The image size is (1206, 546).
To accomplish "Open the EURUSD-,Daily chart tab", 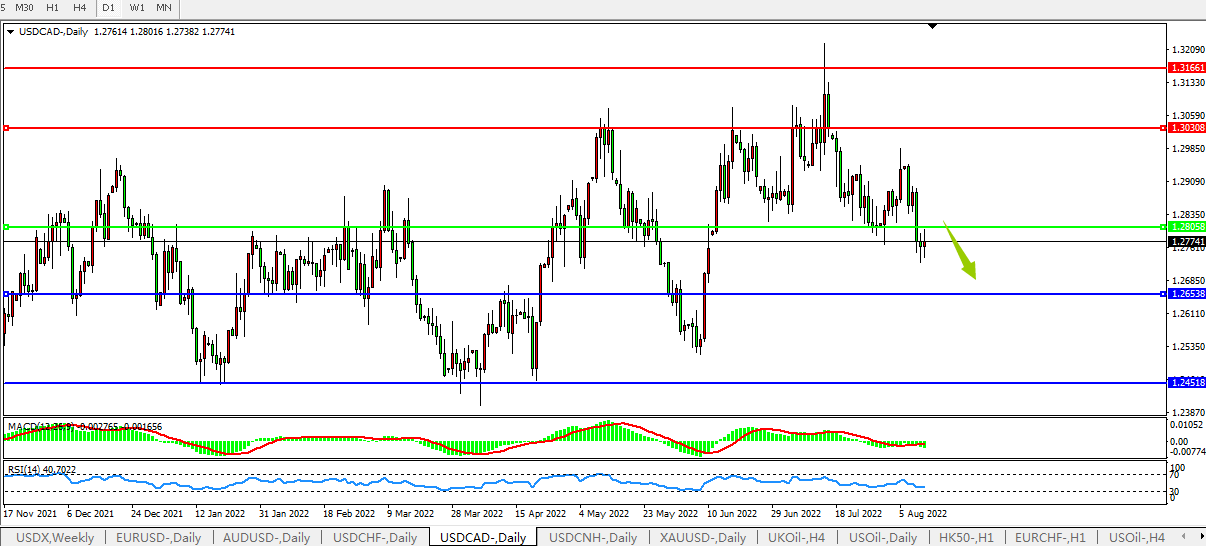I will click(x=158, y=537).
